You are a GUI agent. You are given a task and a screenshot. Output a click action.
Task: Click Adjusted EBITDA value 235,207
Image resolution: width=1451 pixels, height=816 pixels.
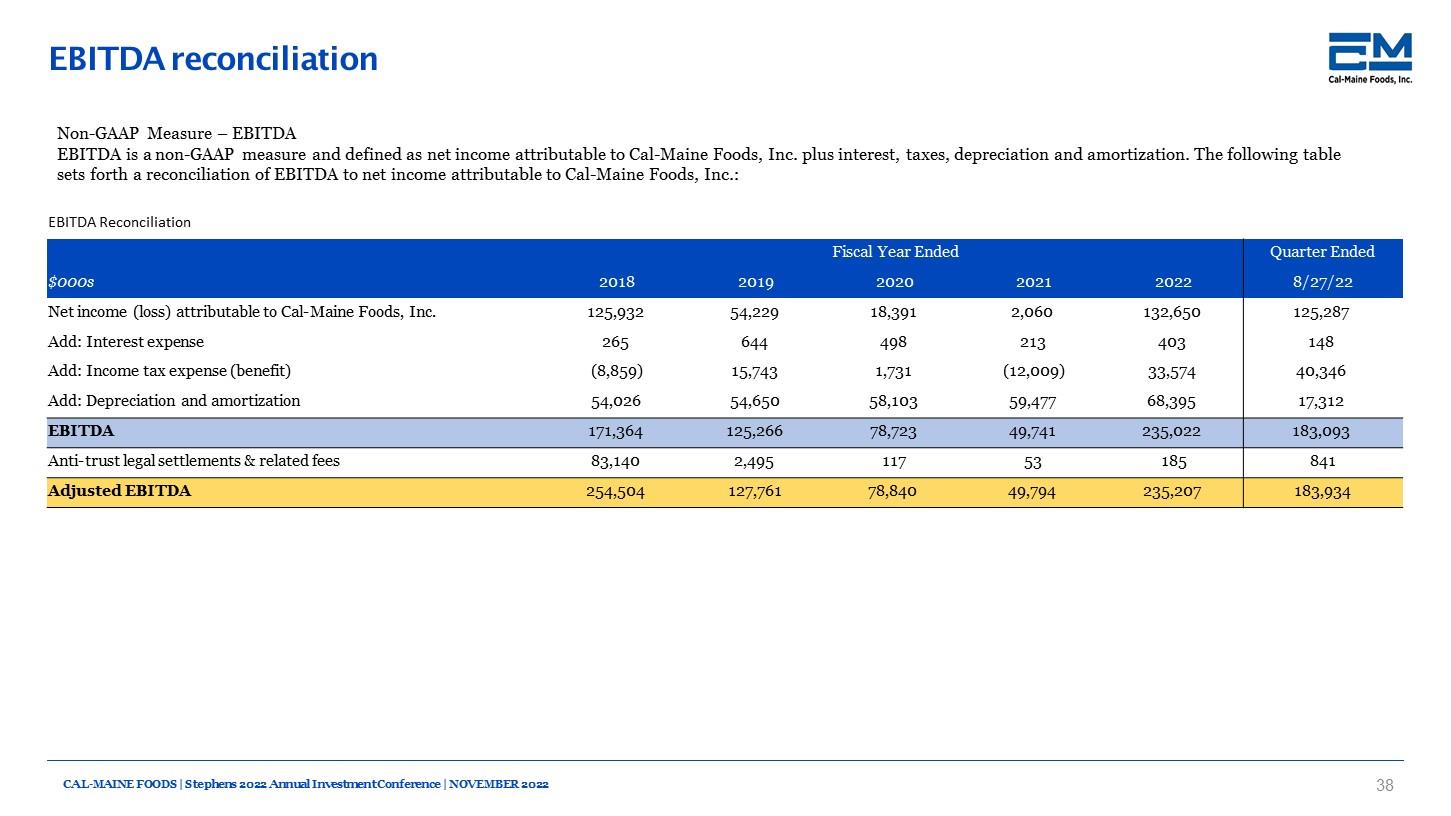coord(1172,492)
